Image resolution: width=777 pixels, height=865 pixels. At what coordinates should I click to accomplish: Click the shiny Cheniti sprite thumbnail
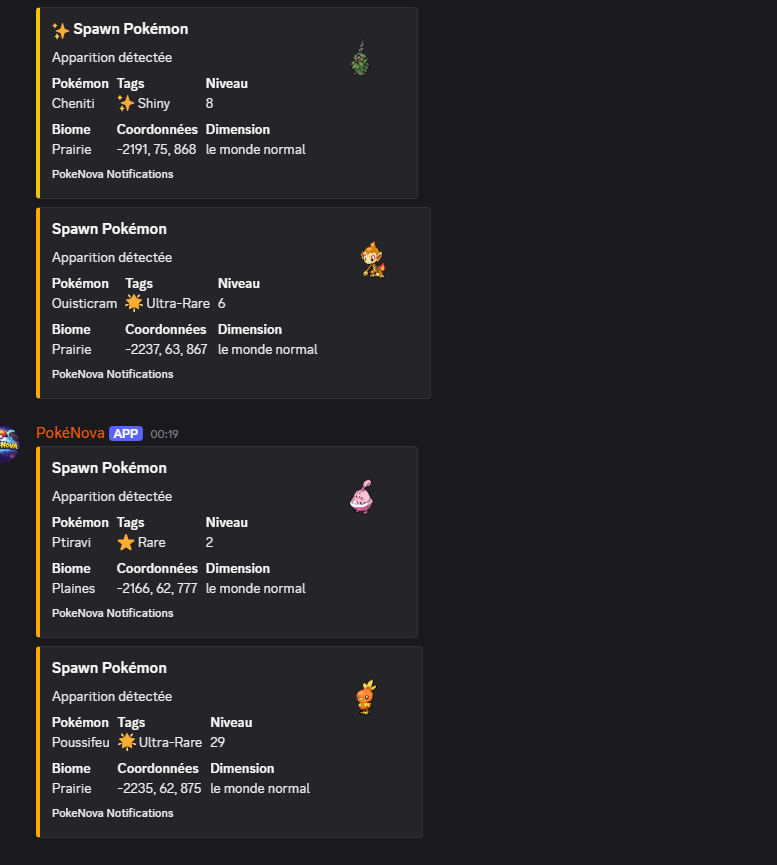(x=360, y=58)
